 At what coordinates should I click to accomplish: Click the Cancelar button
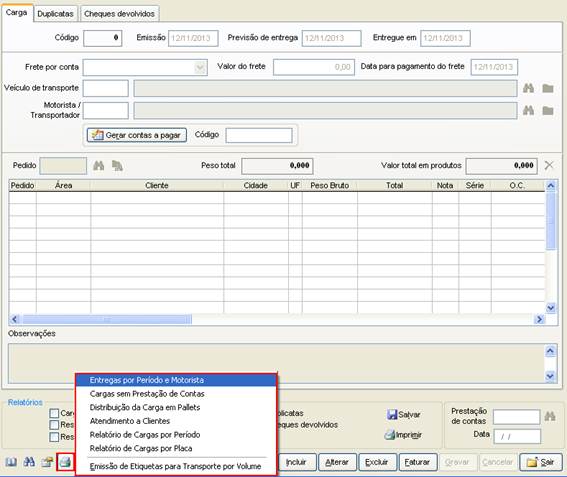click(x=498, y=462)
